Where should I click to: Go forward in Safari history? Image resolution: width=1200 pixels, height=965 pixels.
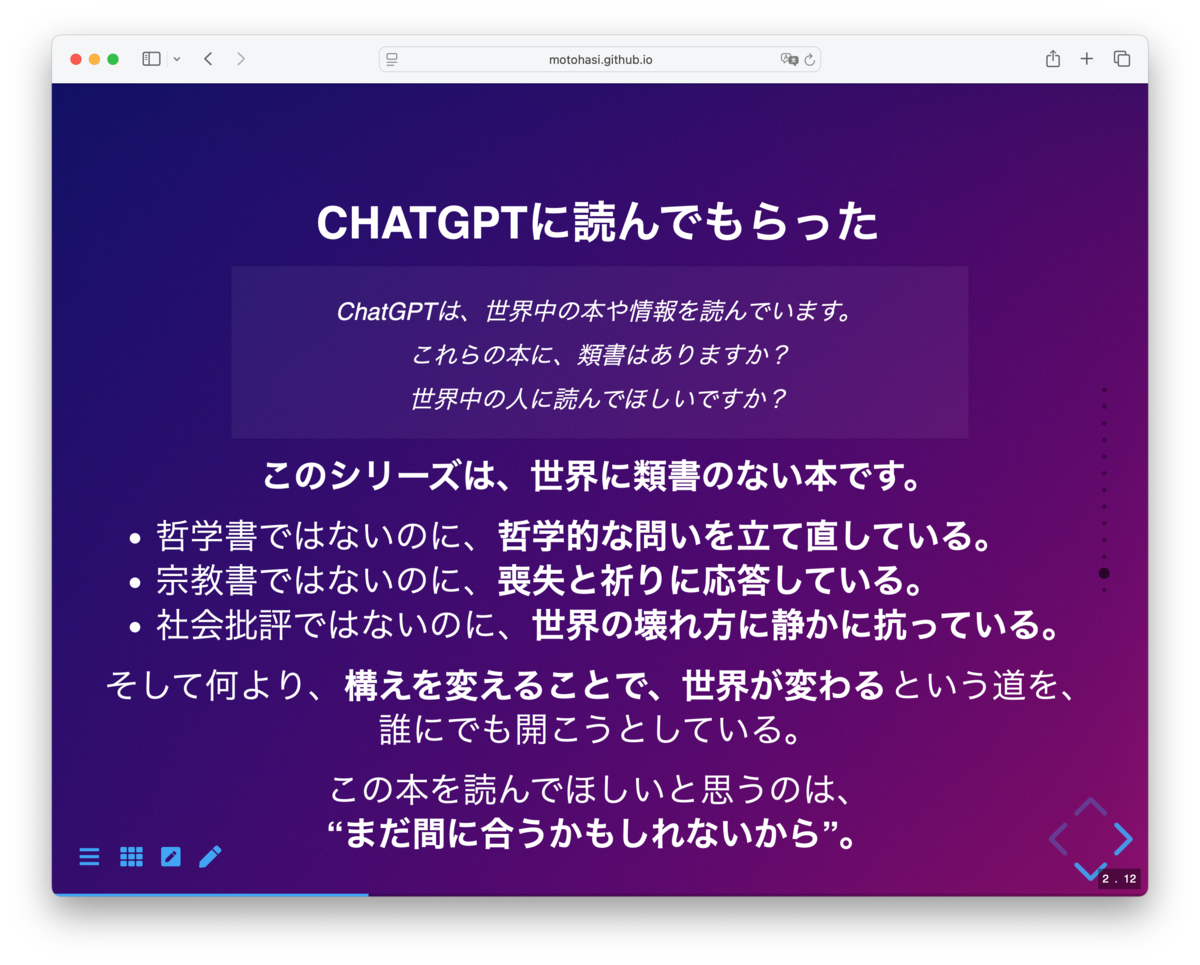(241, 59)
